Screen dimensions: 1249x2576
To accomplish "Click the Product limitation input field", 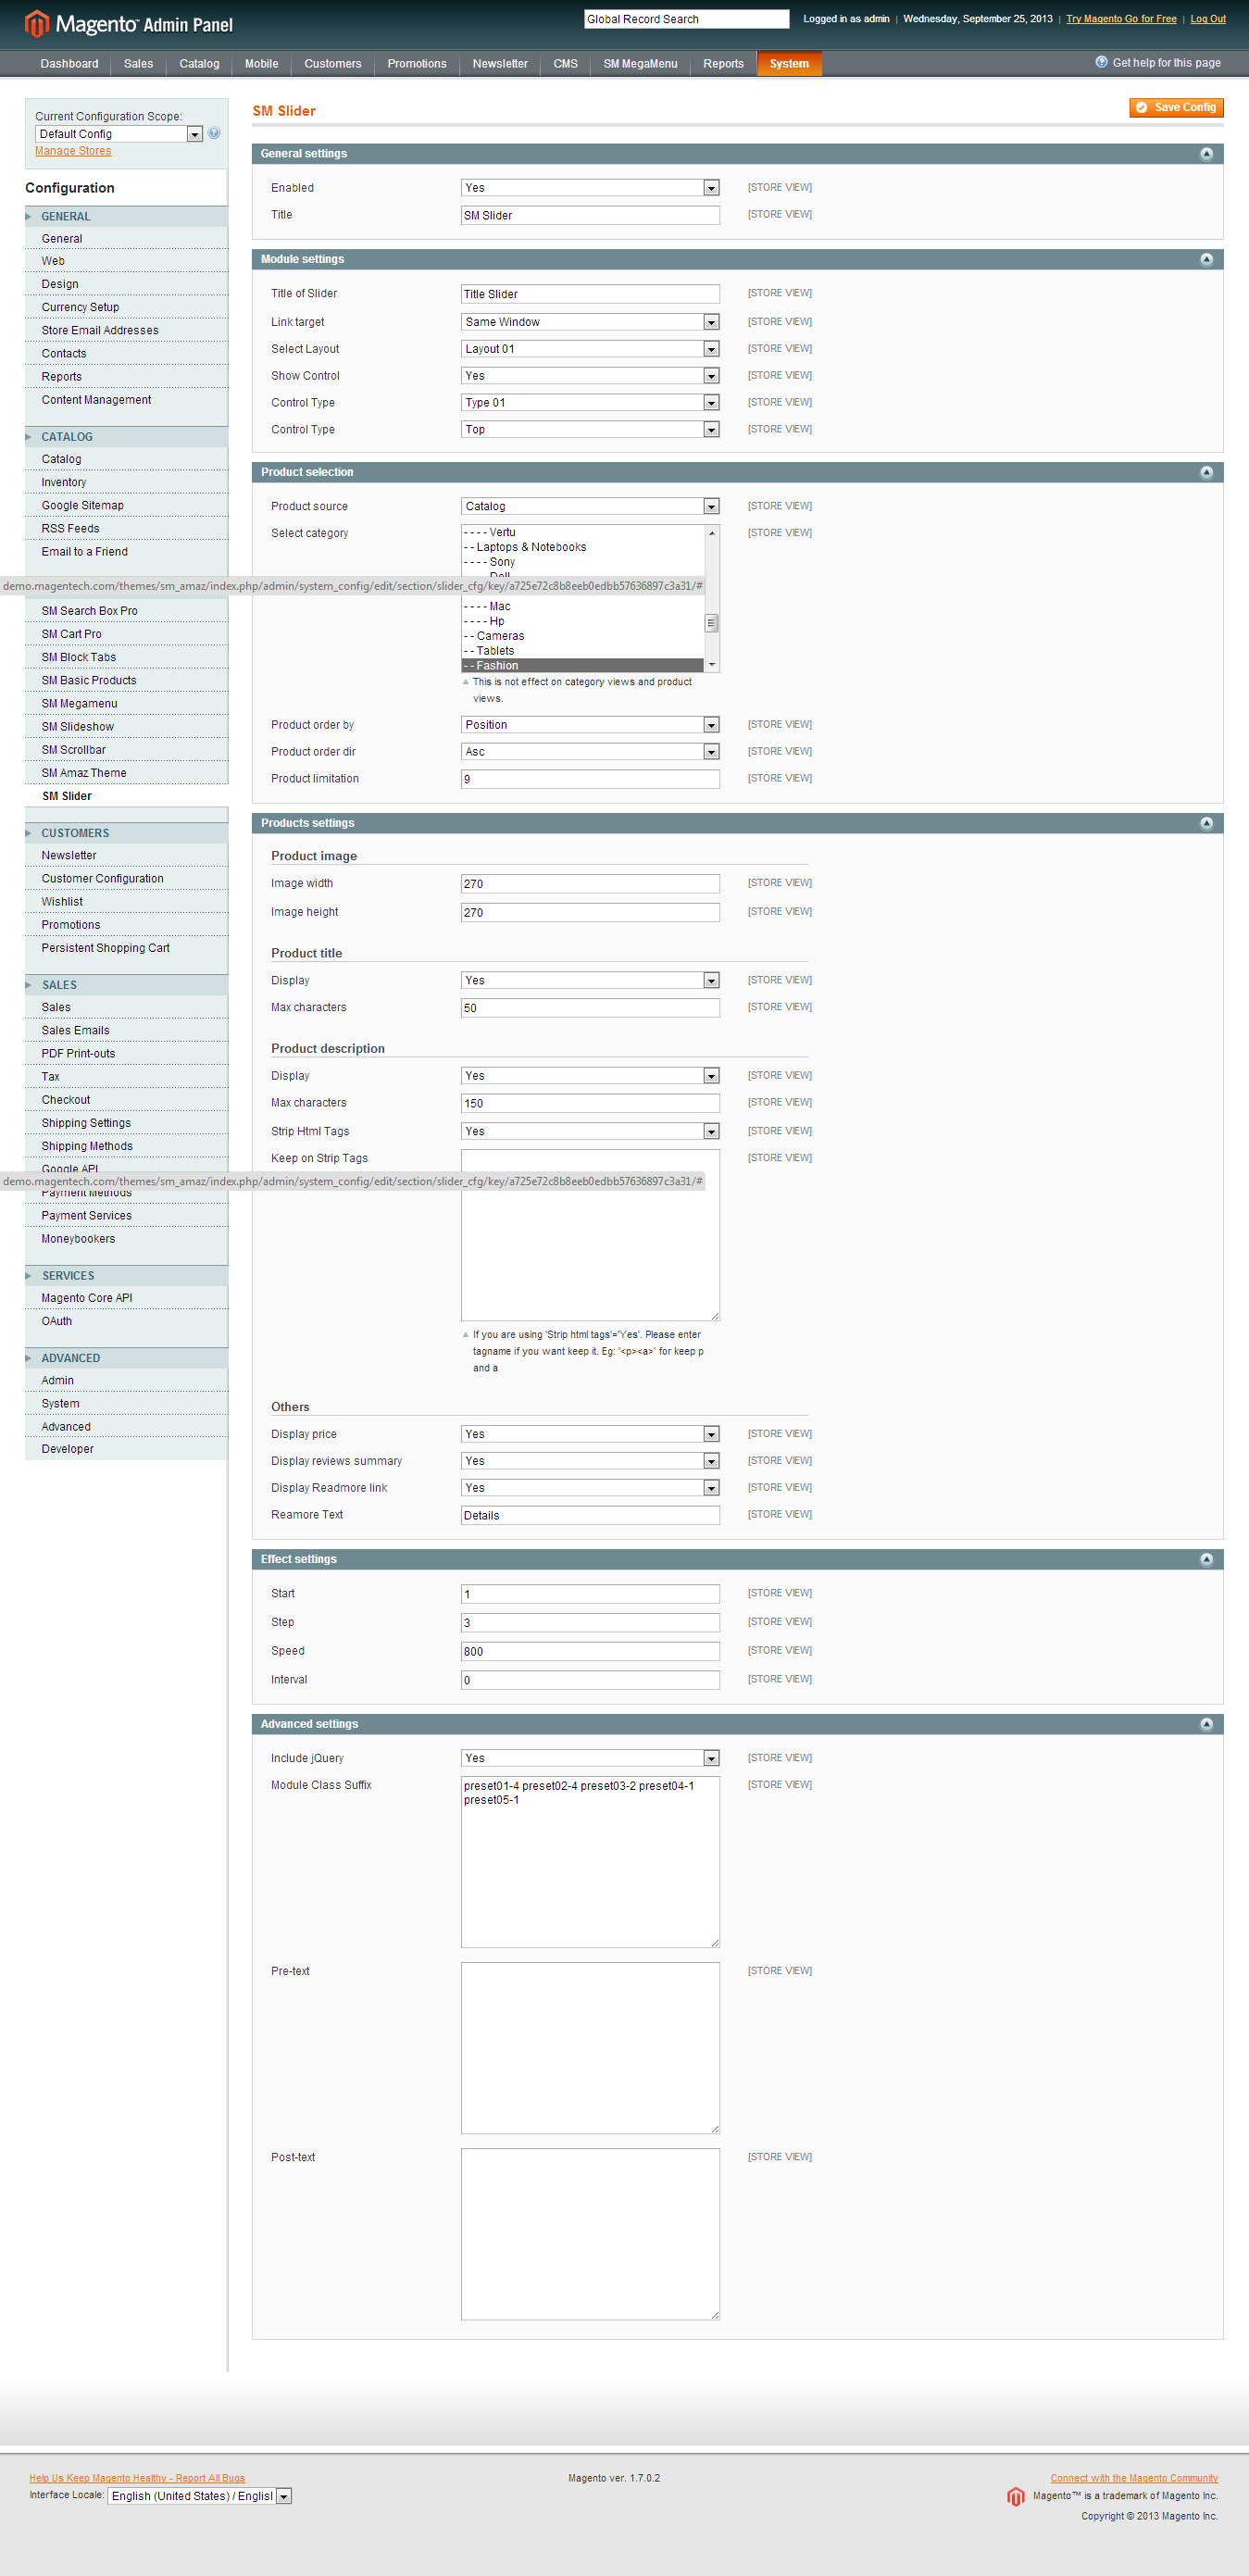I will pos(590,779).
